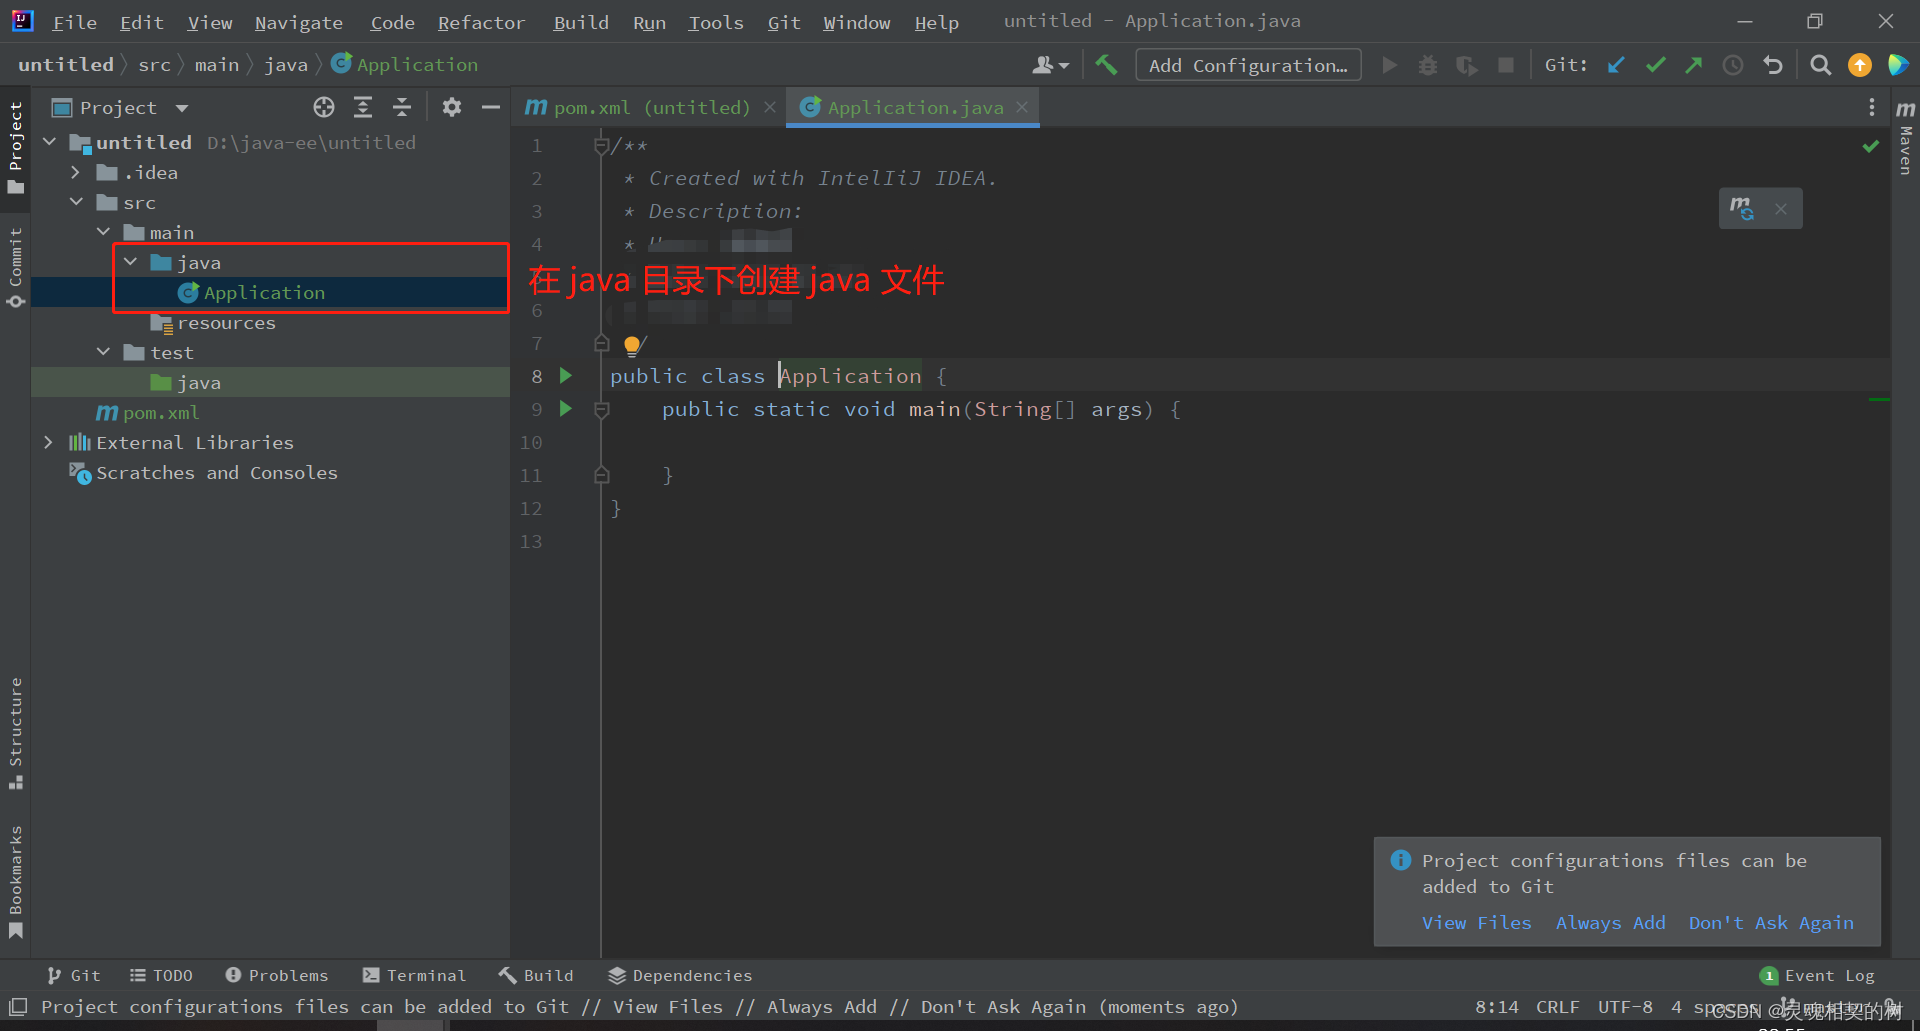Click Always Add link in notification
The width and height of the screenshot is (1920, 1031).
[1610, 923]
